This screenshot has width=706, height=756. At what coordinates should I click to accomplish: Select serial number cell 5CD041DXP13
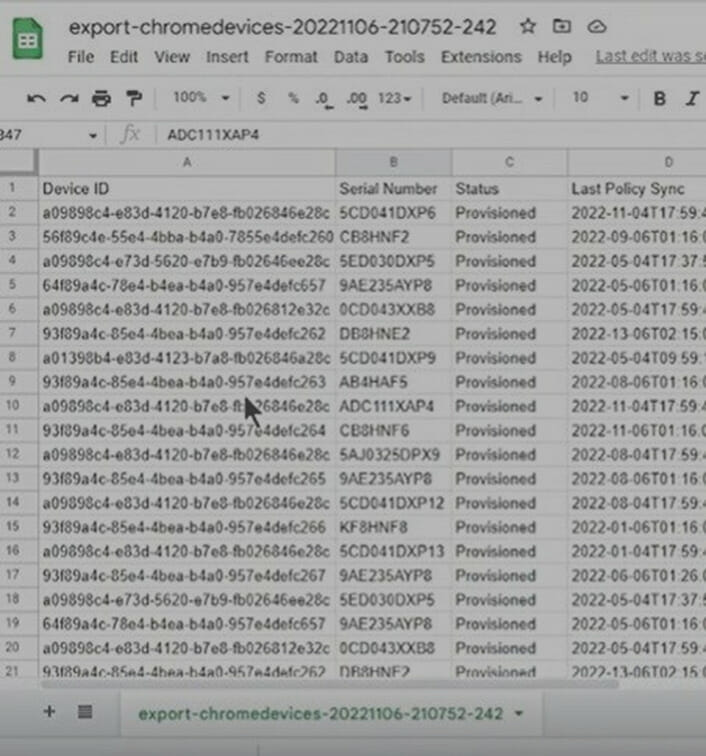[x=394, y=551]
